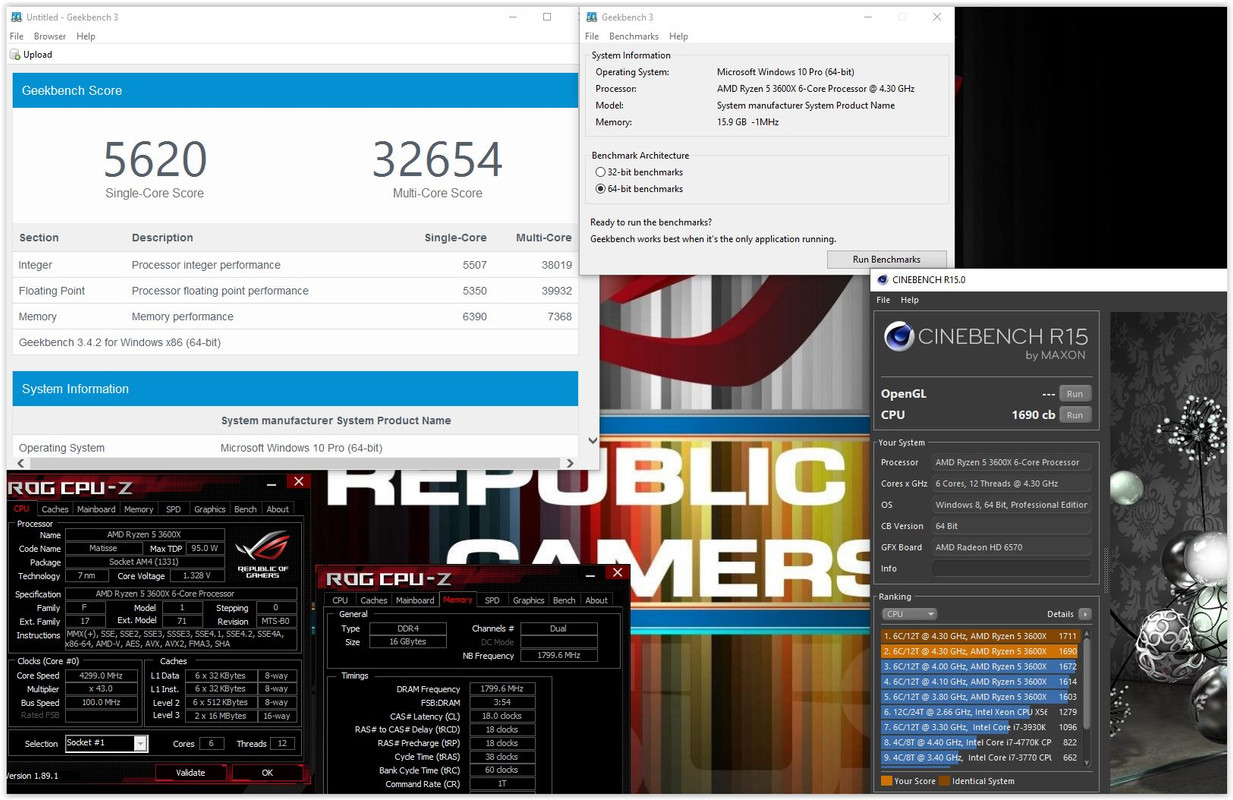
Task: Open Browser menu in Geekbench results window
Action: click(50, 36)
